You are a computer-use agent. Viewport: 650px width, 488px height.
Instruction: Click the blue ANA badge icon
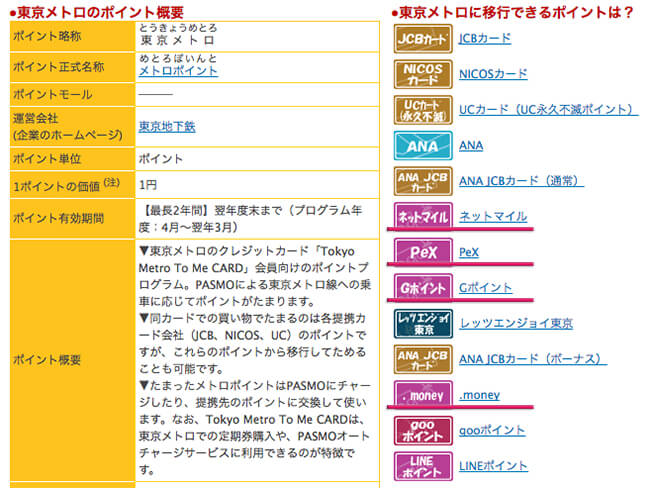[423, 146]
